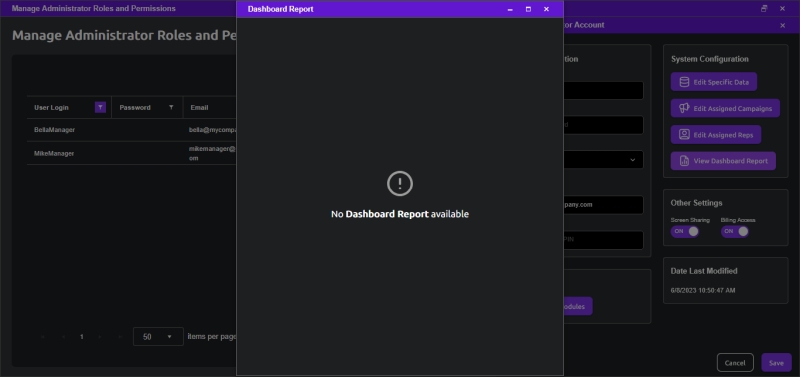Open Edit Specific Data button
The image size is (800, 377).
(x=713, y=82)
